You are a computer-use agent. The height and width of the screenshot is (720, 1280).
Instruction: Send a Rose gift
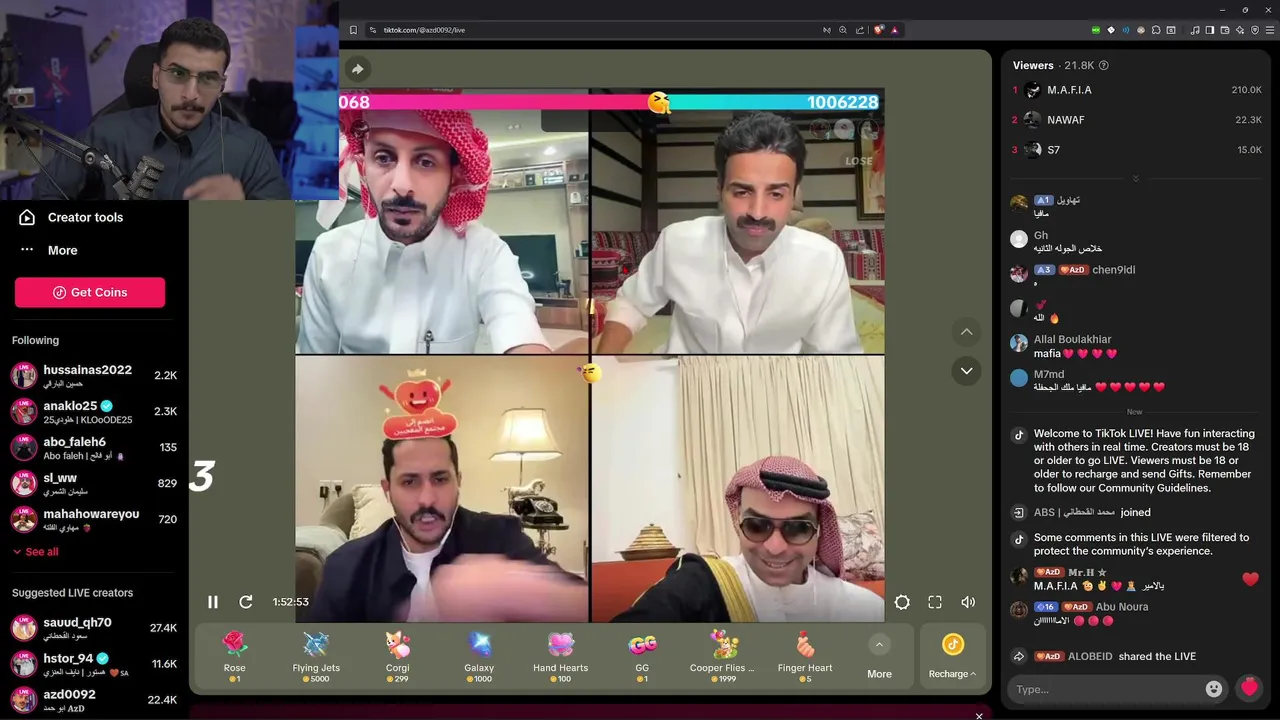coord(234,656)
